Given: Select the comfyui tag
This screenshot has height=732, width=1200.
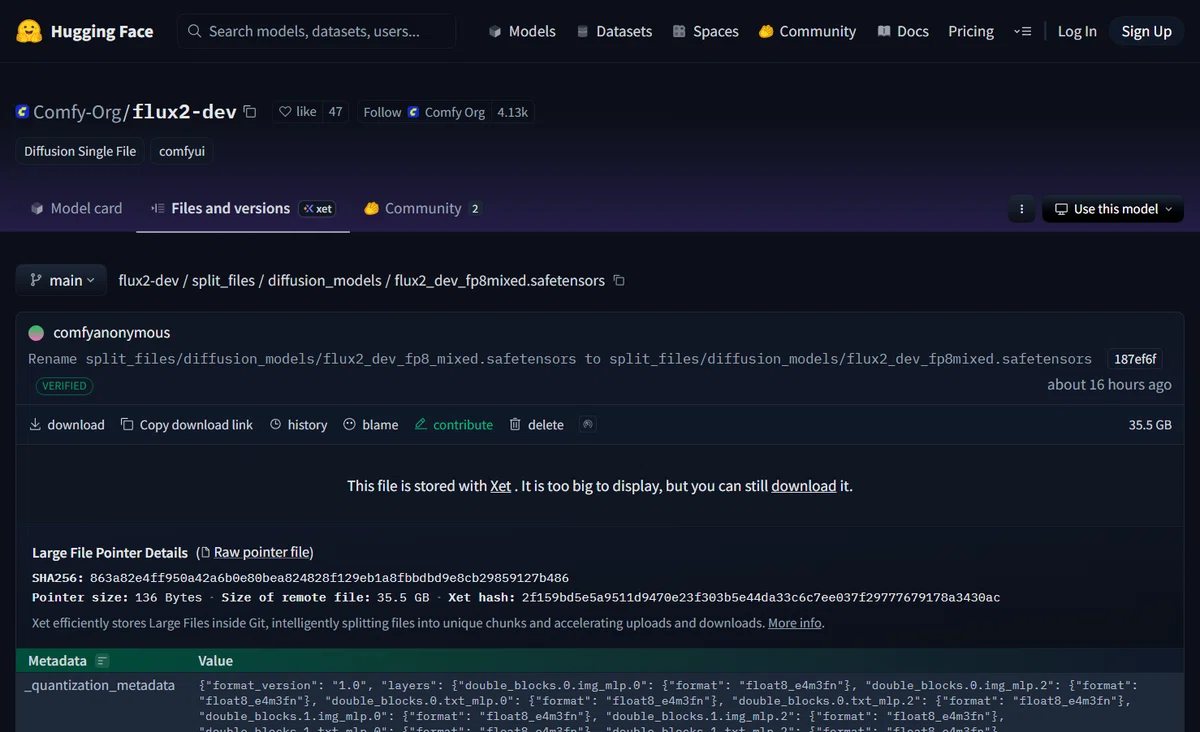Looking at the screenshot, I should point(182,151).
